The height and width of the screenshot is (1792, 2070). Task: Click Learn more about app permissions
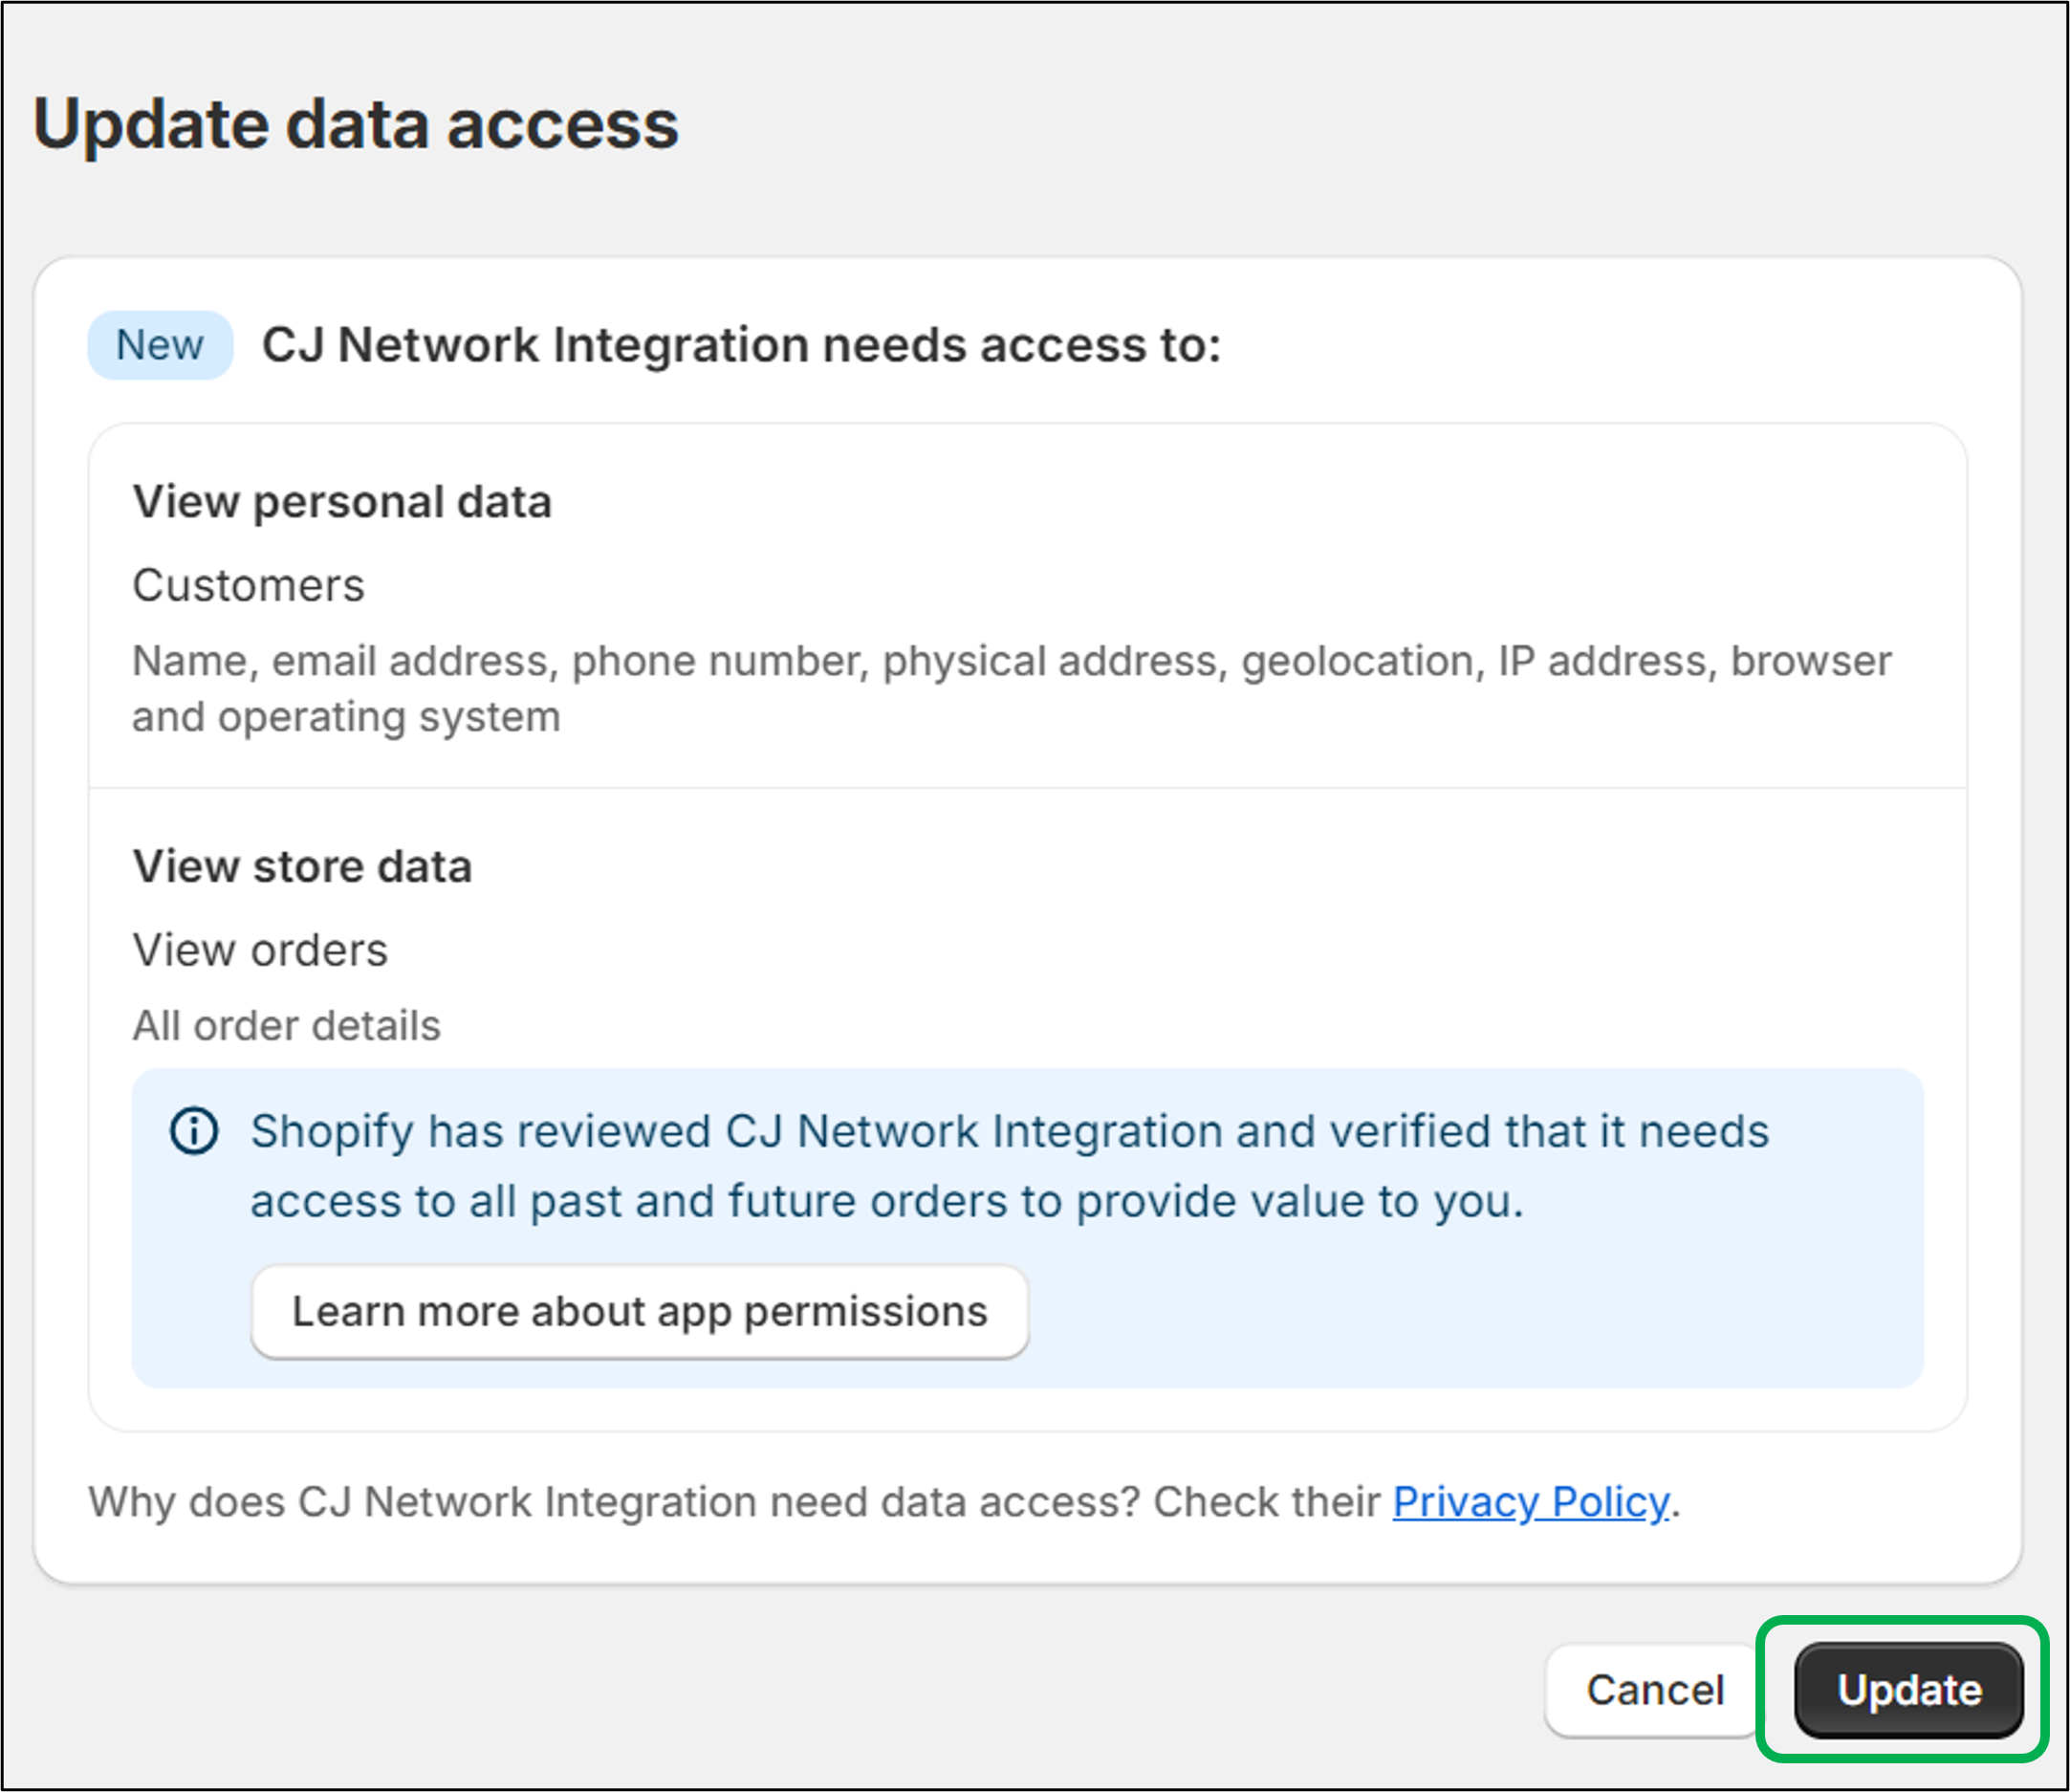tap(639, 1312)
